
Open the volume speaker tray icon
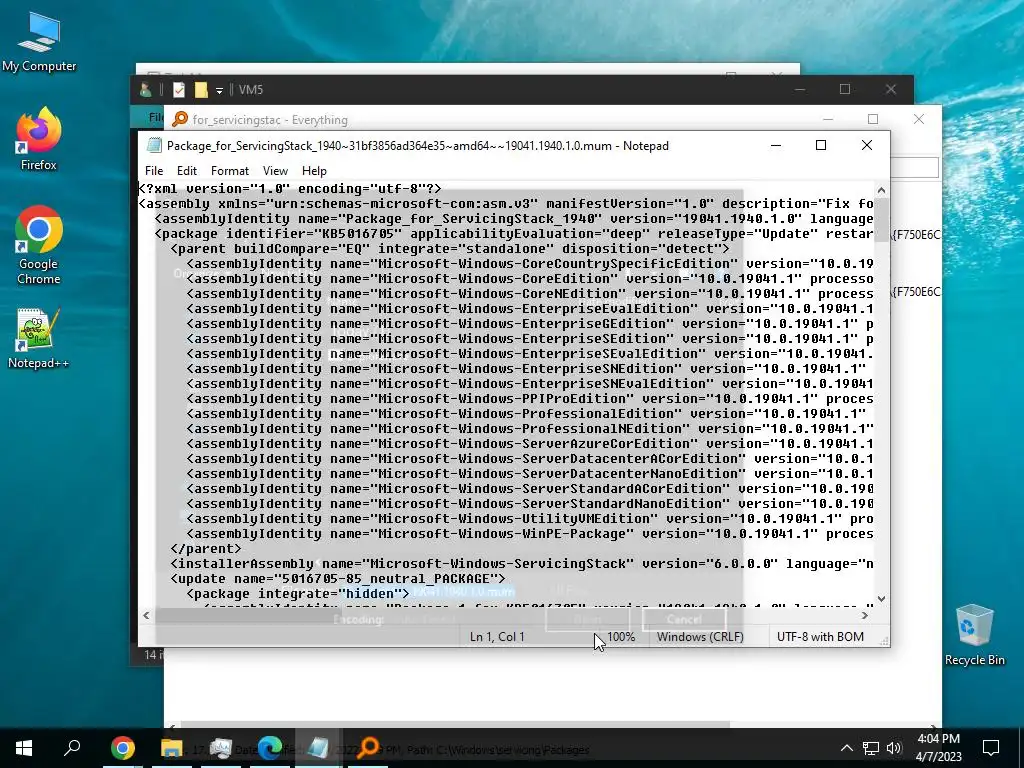894,748
